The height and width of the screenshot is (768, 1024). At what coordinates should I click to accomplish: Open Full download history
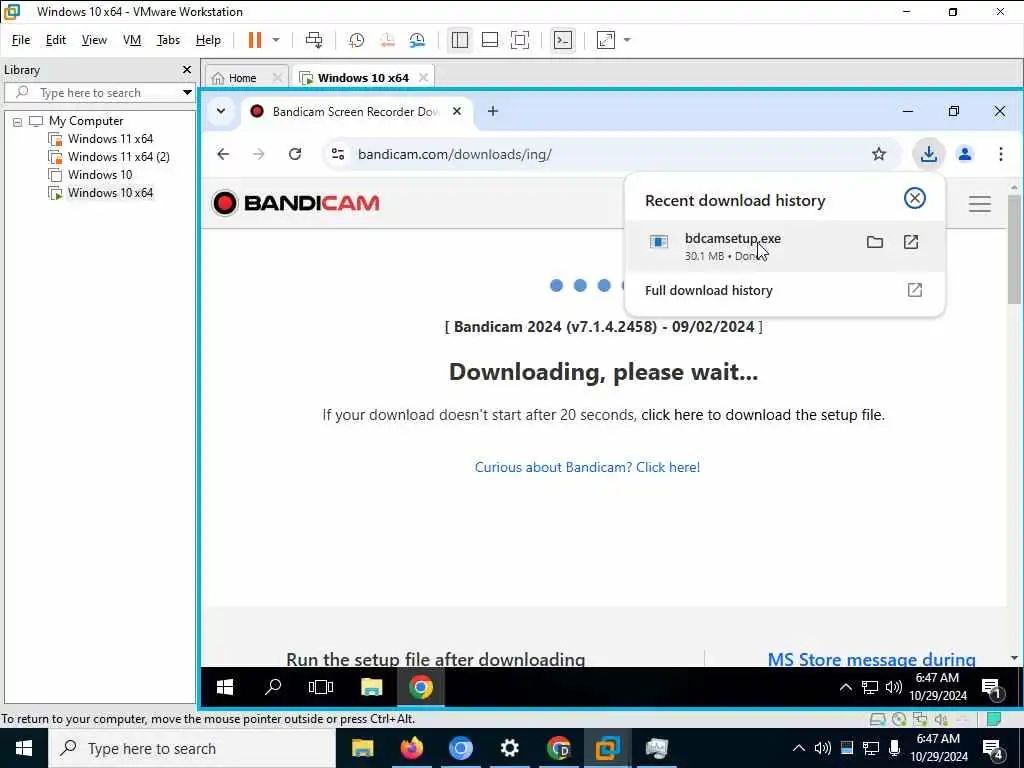pos(784,291)
